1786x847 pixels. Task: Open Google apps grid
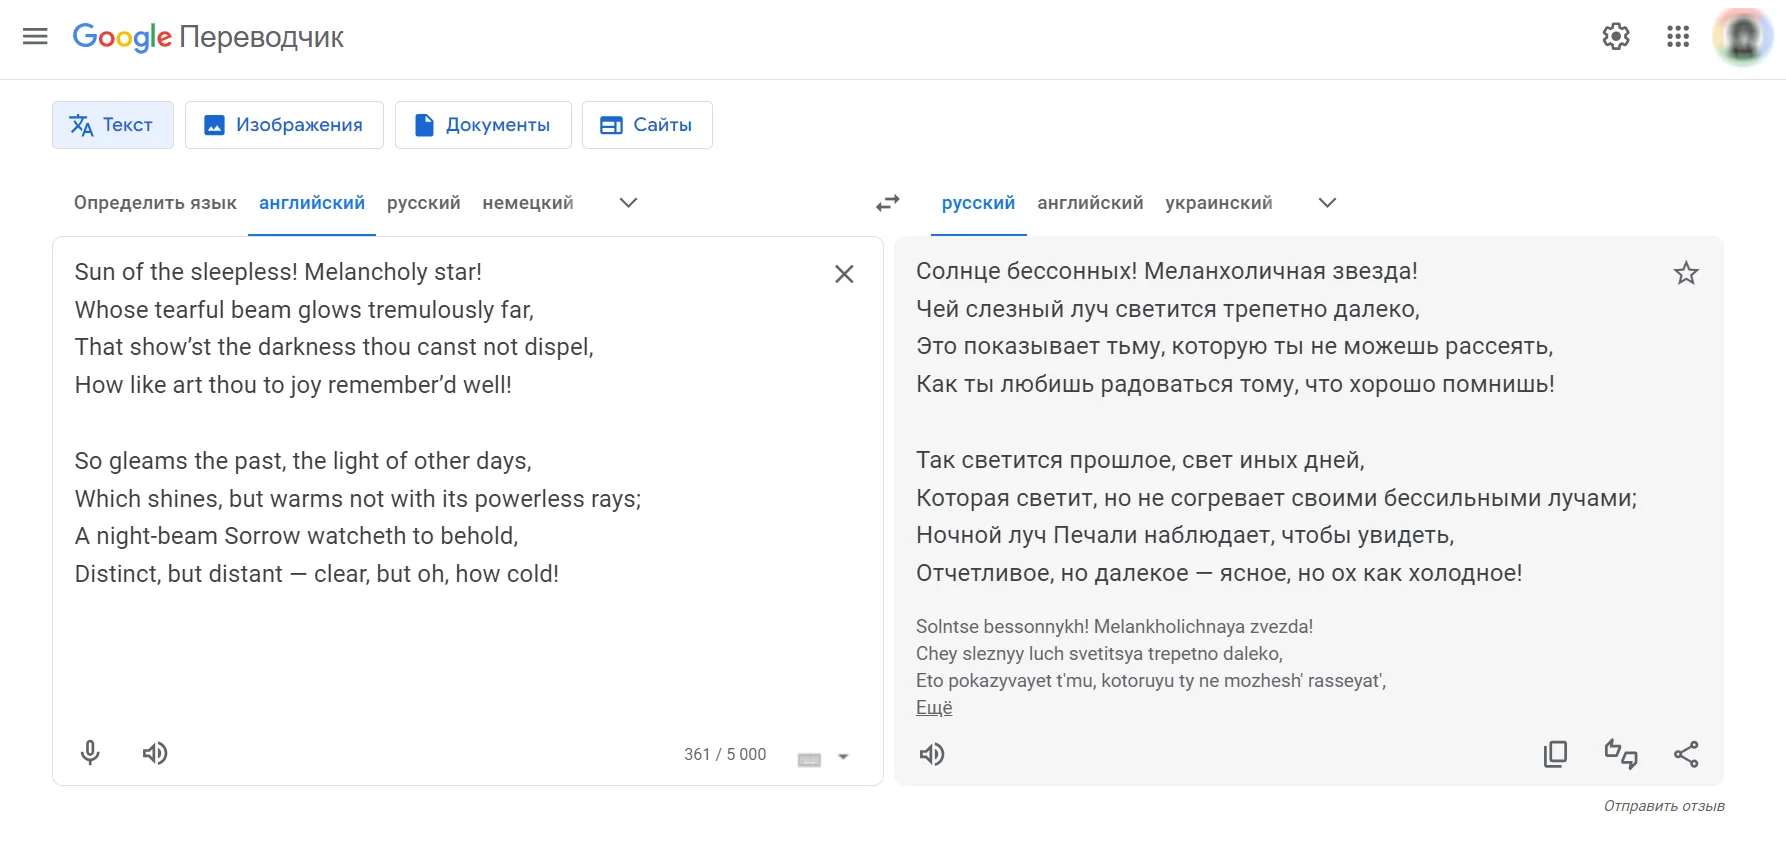click(x=1678, y=37)
